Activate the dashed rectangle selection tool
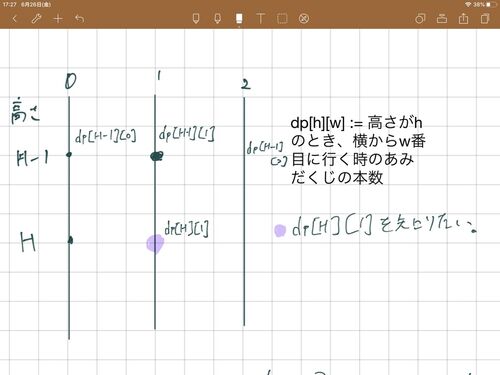Image resolution: width=500 pixels, height=375 pixels. pos(282,18)
